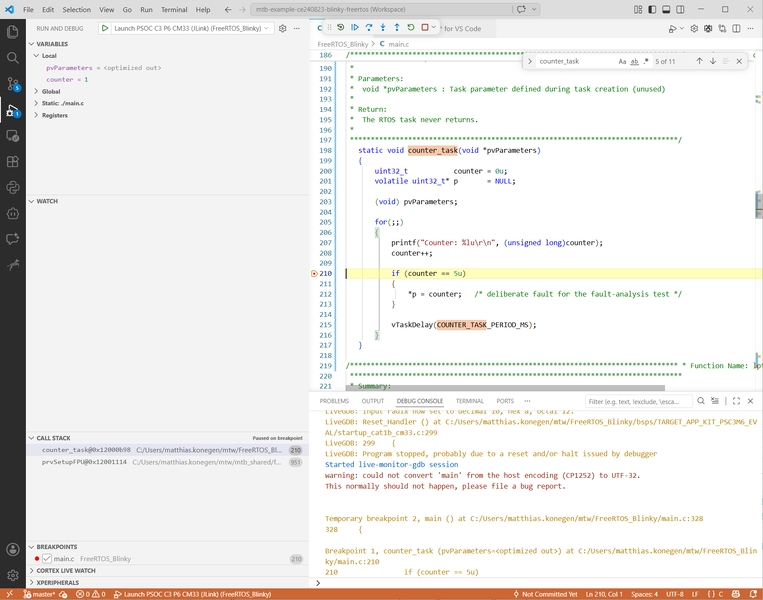This screenshot has width=763, height=600.
Task: Stop the debug session
Action: (x=425, y=28)
